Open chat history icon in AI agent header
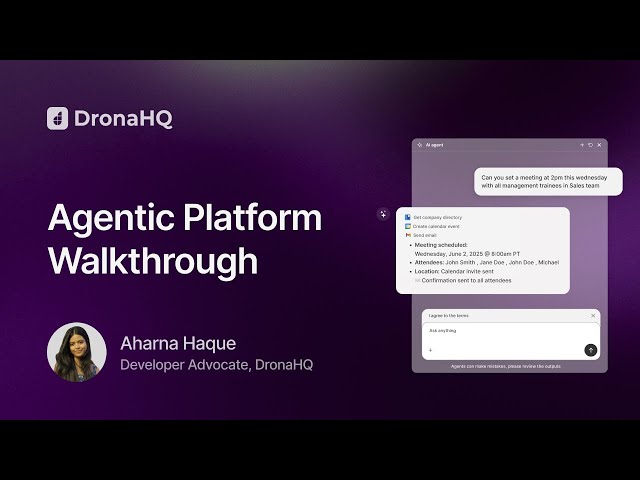Image resolution: width=640 pixels, height=480 pixels. pos(590,145)
